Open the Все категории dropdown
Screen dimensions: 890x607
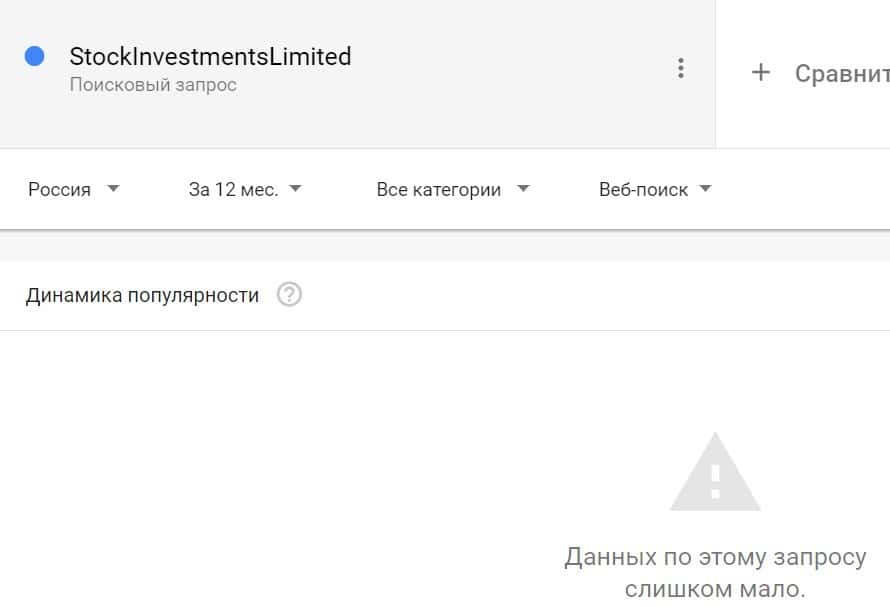click(x=438, y=189)
